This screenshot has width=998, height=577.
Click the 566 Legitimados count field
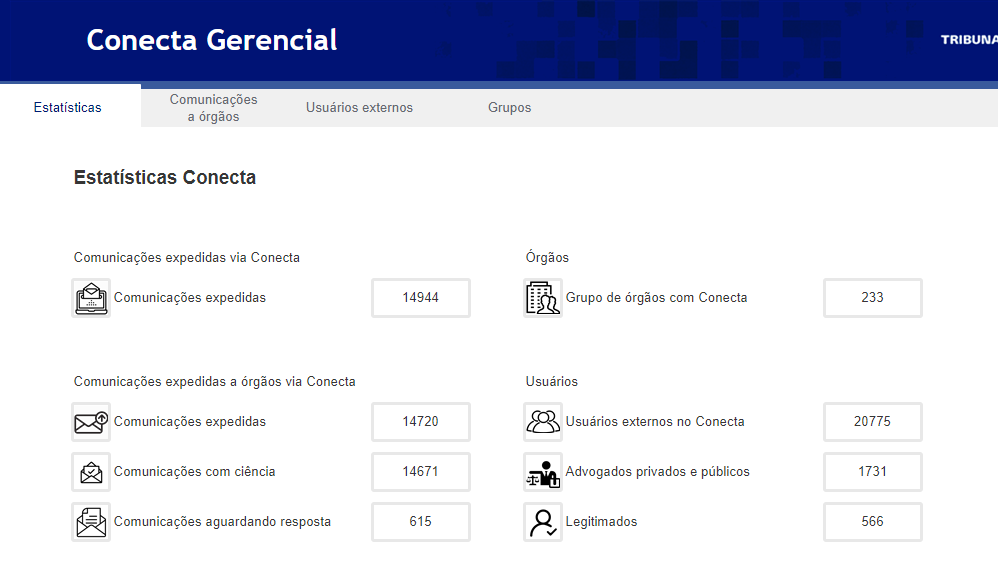point(872,521)
